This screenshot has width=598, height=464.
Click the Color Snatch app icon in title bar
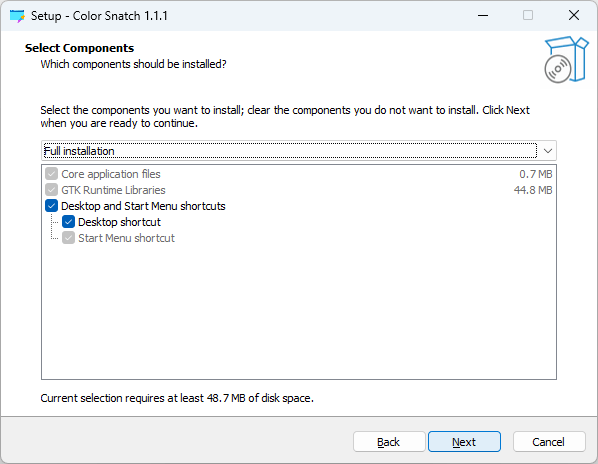click(17, 16)
